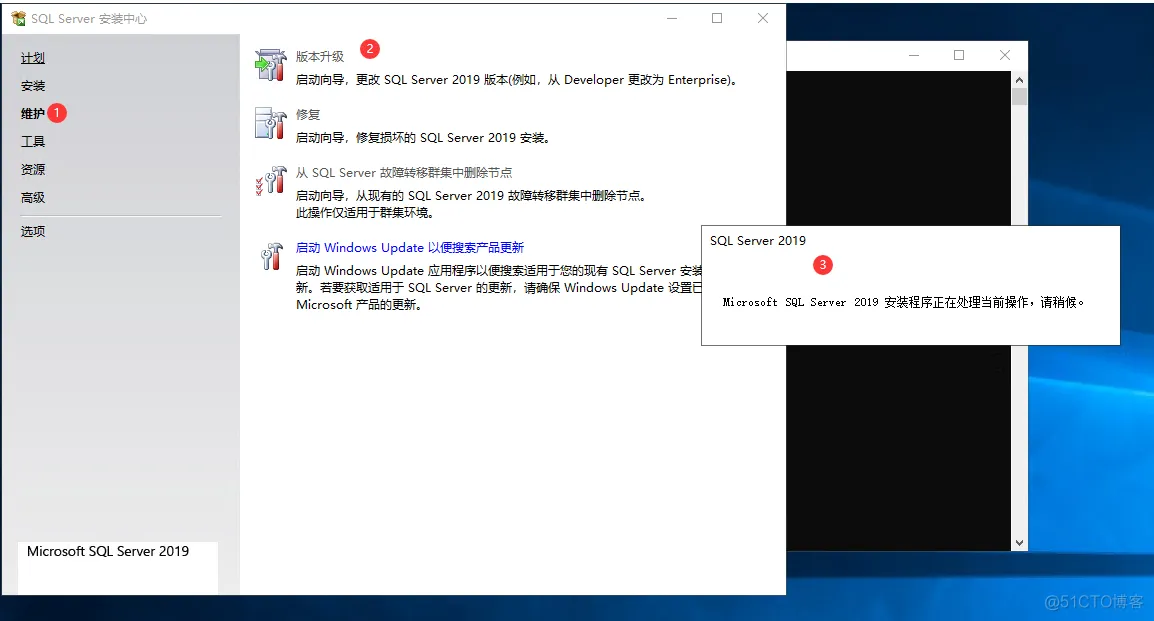
Task: Switch to the 安装 (Installation) page
Action: [33, 86]
